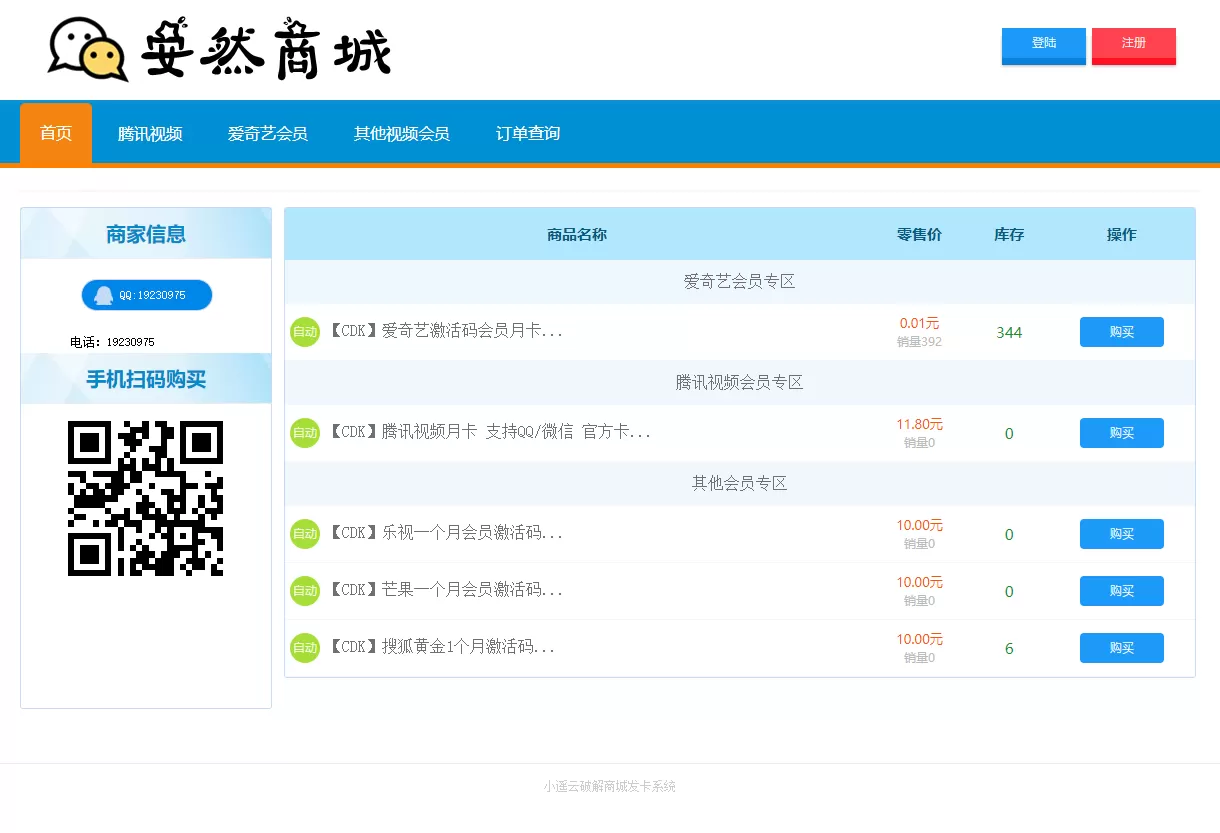Click the 商家信息 panel heading

click(x=146, y=235)
